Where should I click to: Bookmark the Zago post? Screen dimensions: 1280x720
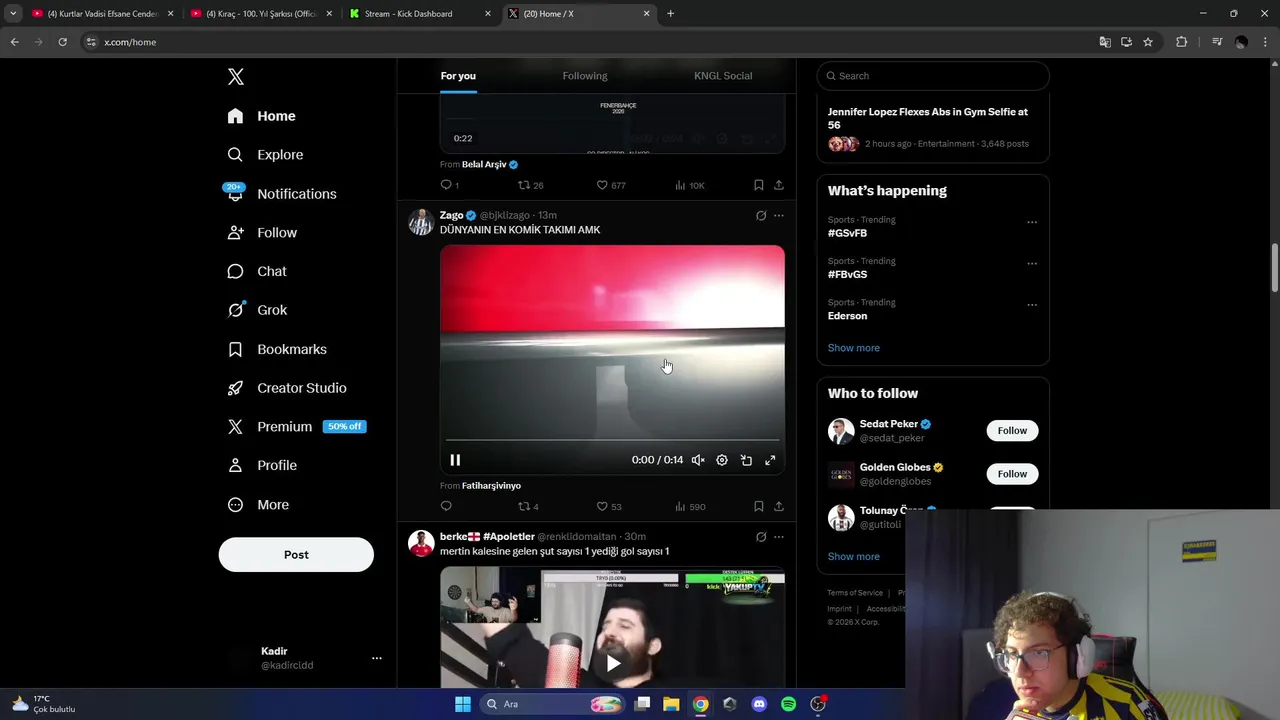759,506
